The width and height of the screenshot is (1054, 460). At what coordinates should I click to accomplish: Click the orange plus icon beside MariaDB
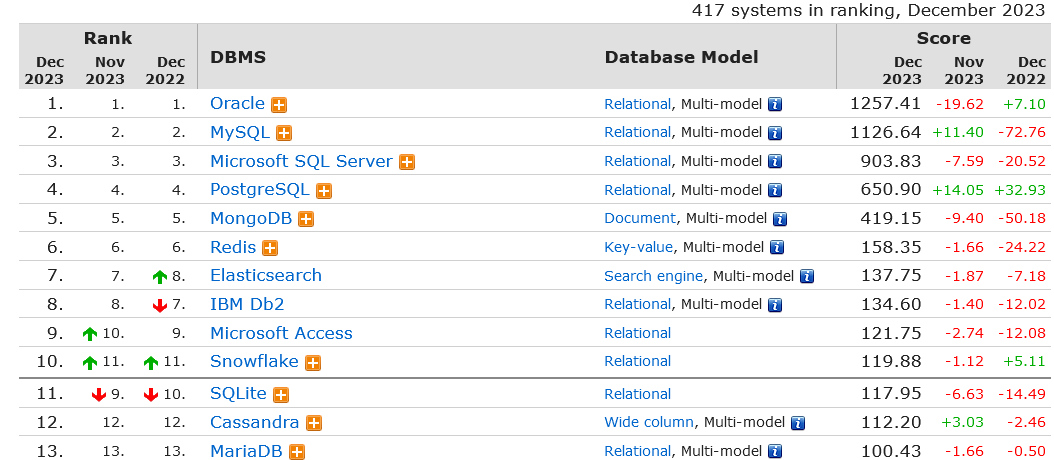[x=296, y=452]
